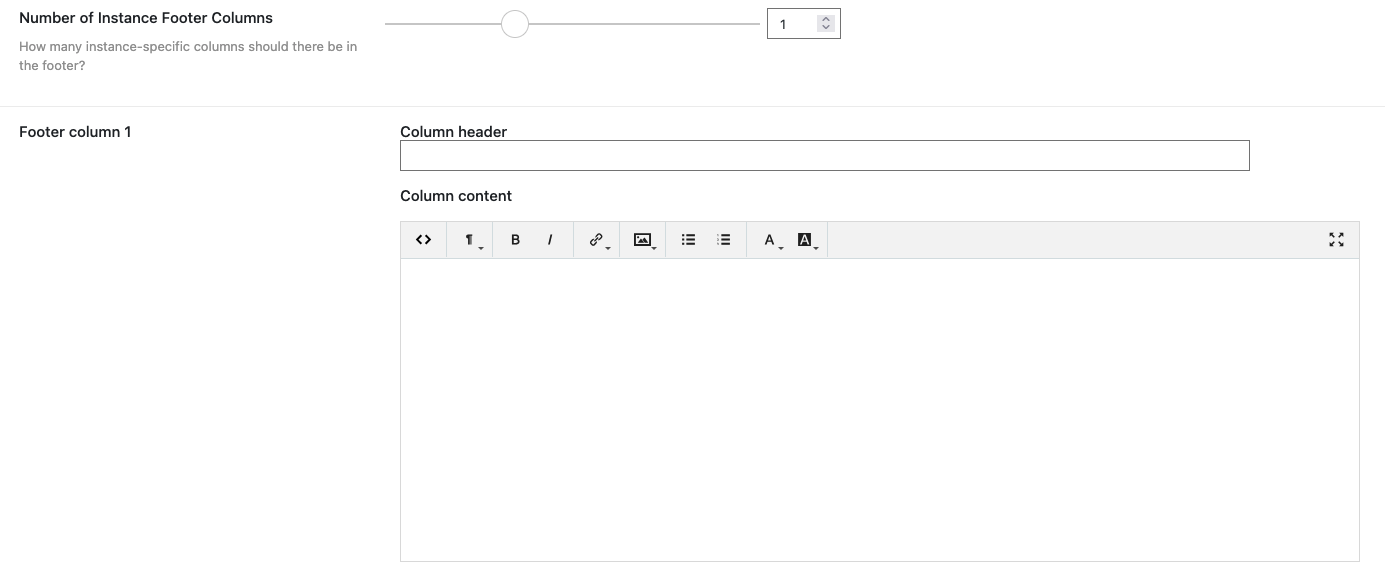Click inside the Column header field

tap(824, 155)
